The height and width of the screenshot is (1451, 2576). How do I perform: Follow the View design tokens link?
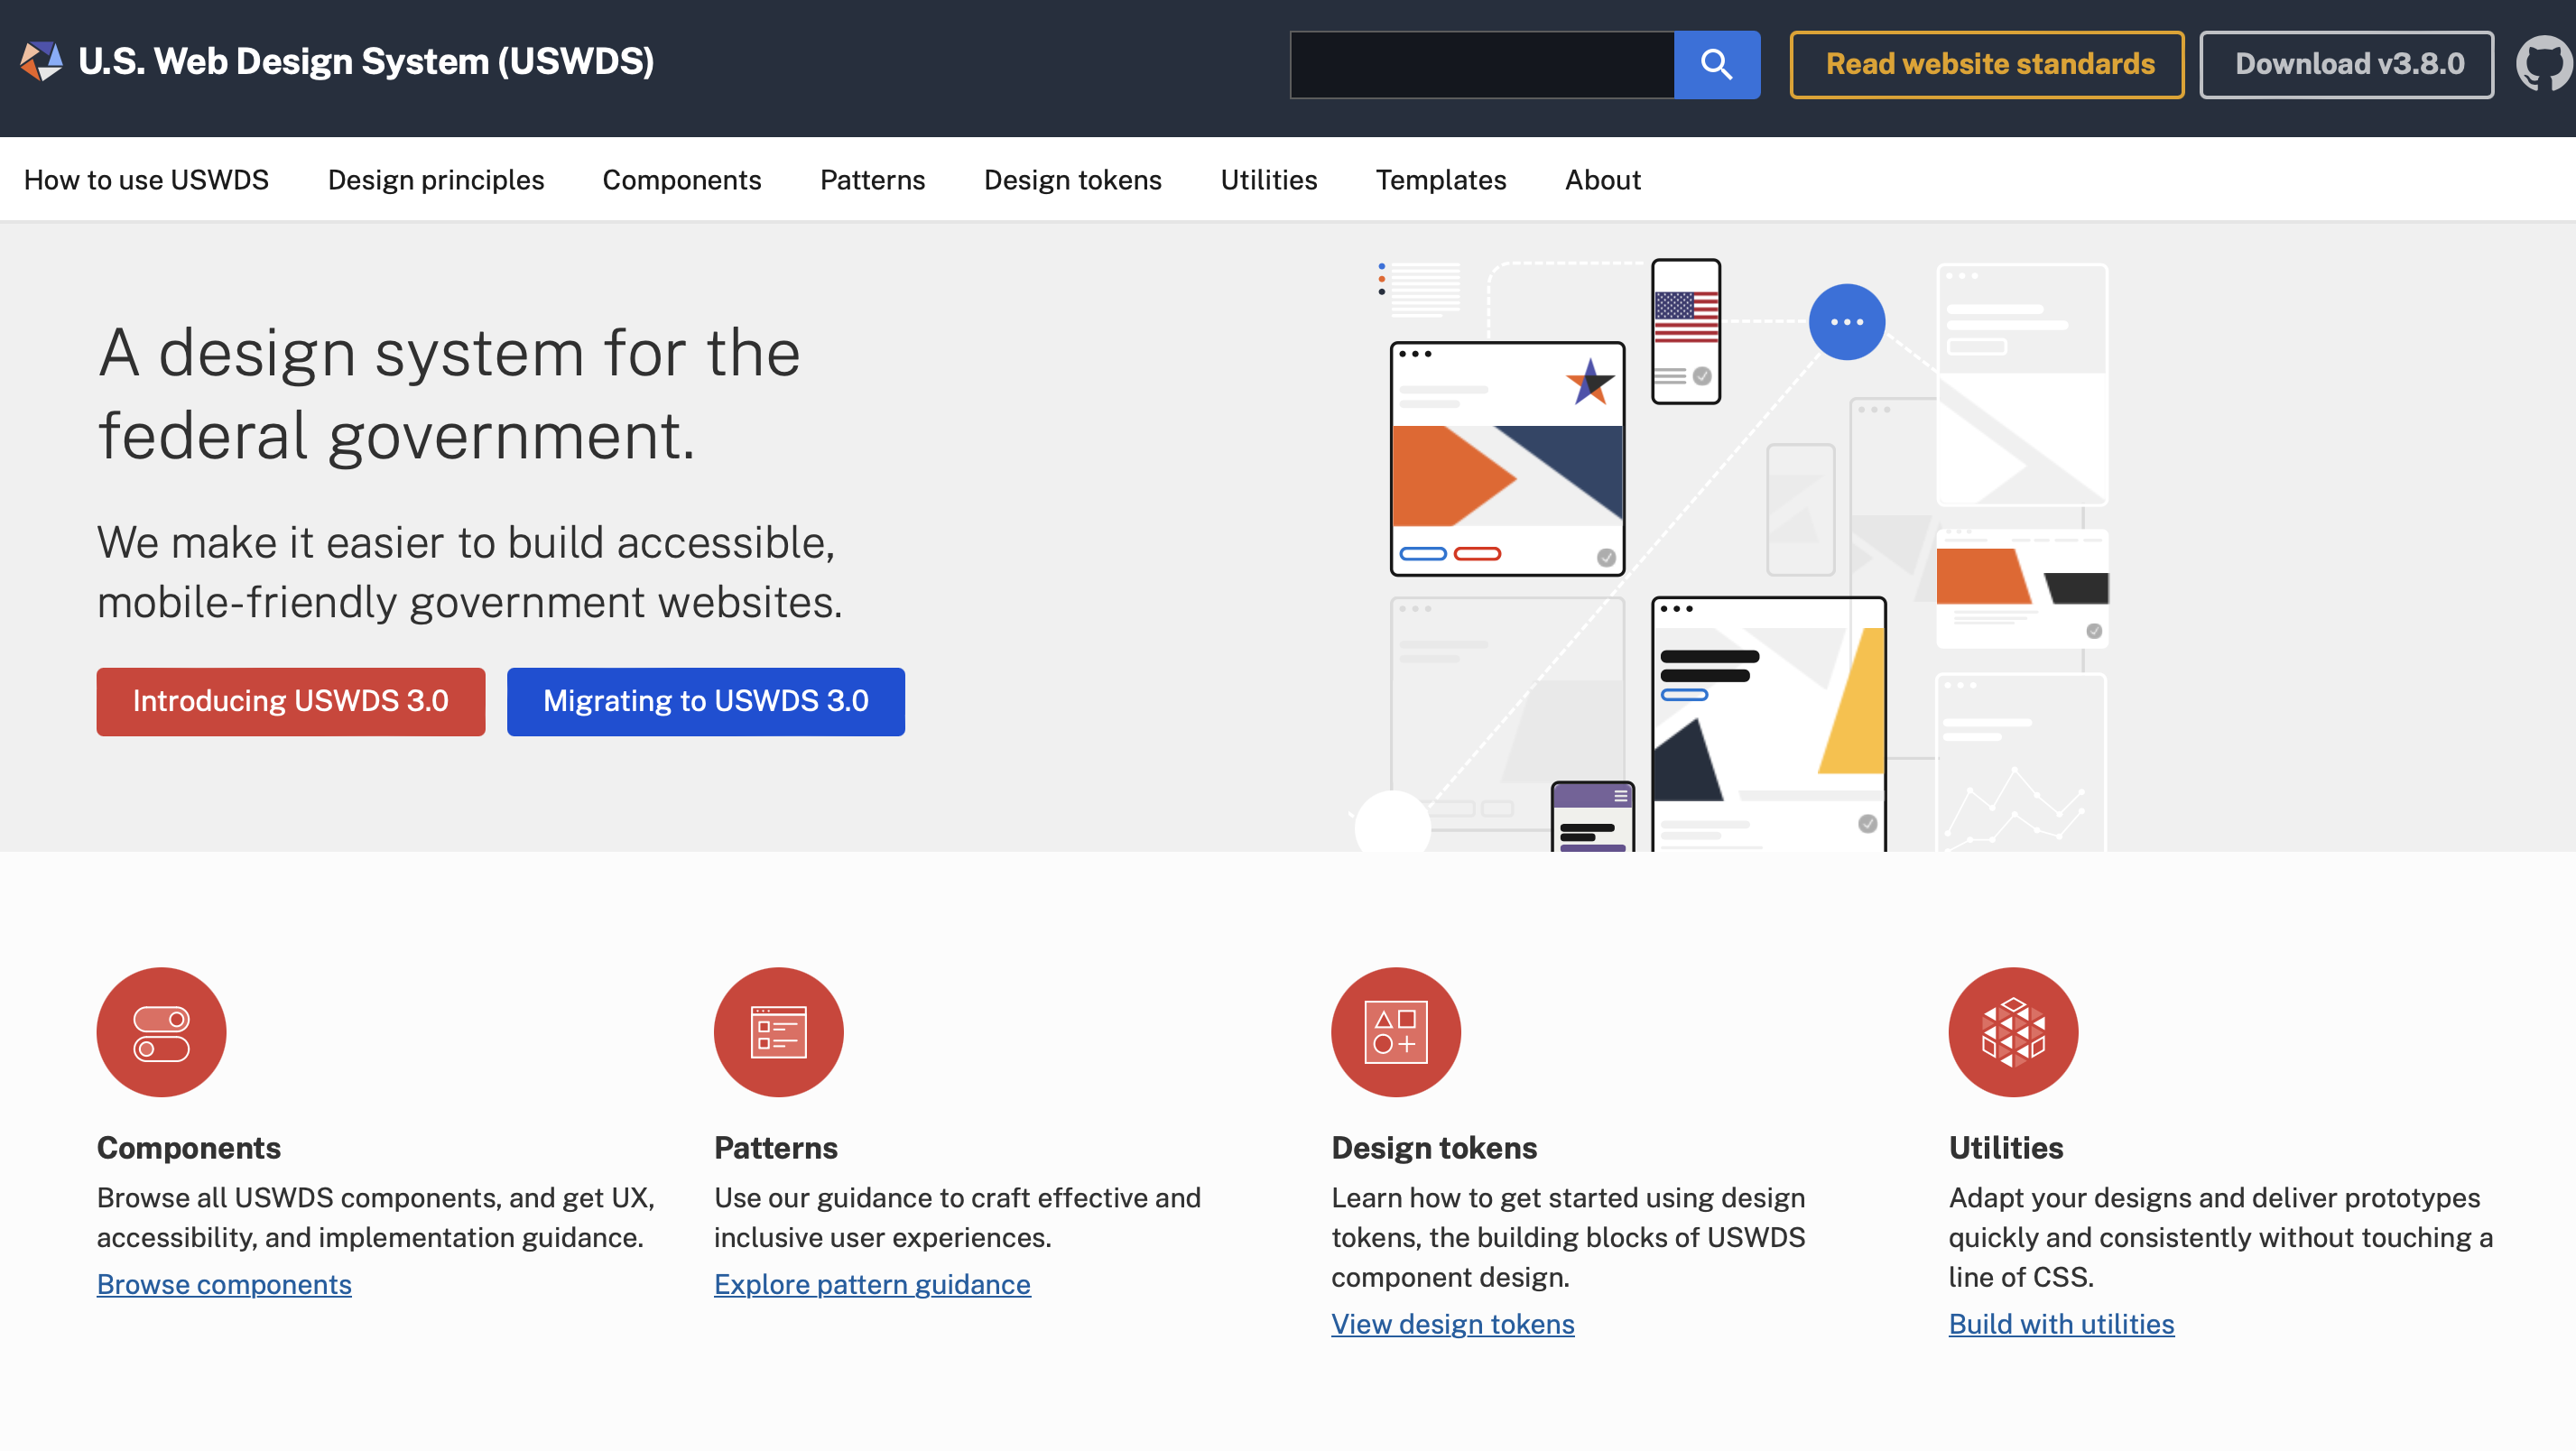1452,1324
